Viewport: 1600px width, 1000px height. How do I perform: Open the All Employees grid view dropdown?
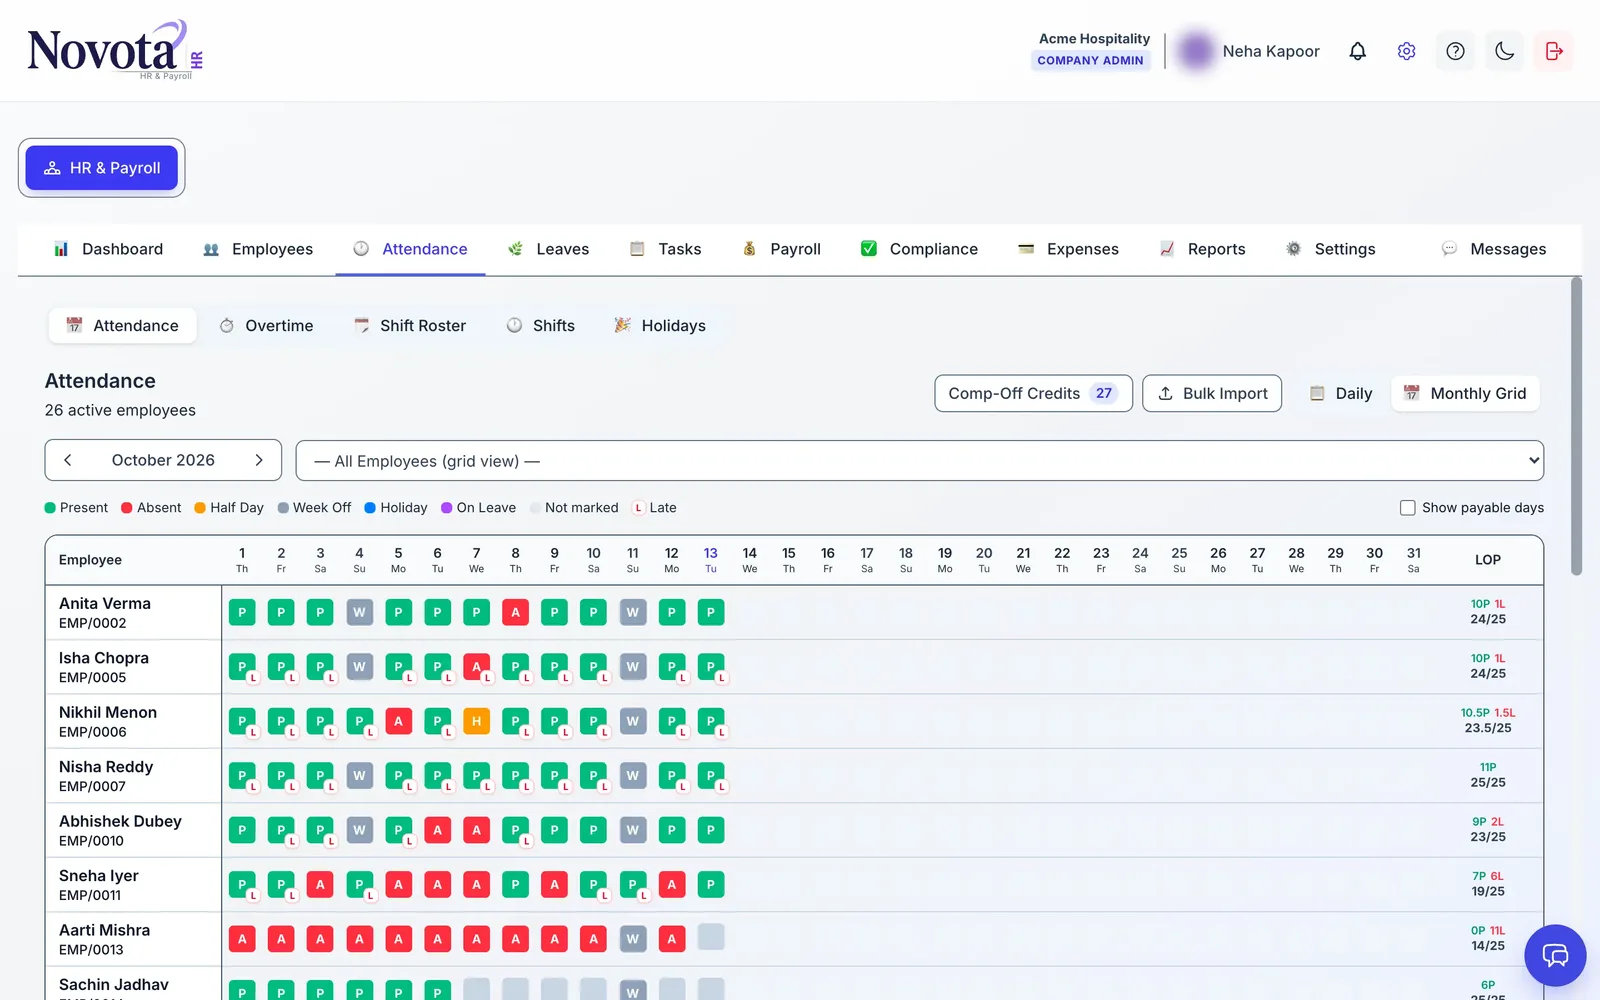(x=920, y=461)
